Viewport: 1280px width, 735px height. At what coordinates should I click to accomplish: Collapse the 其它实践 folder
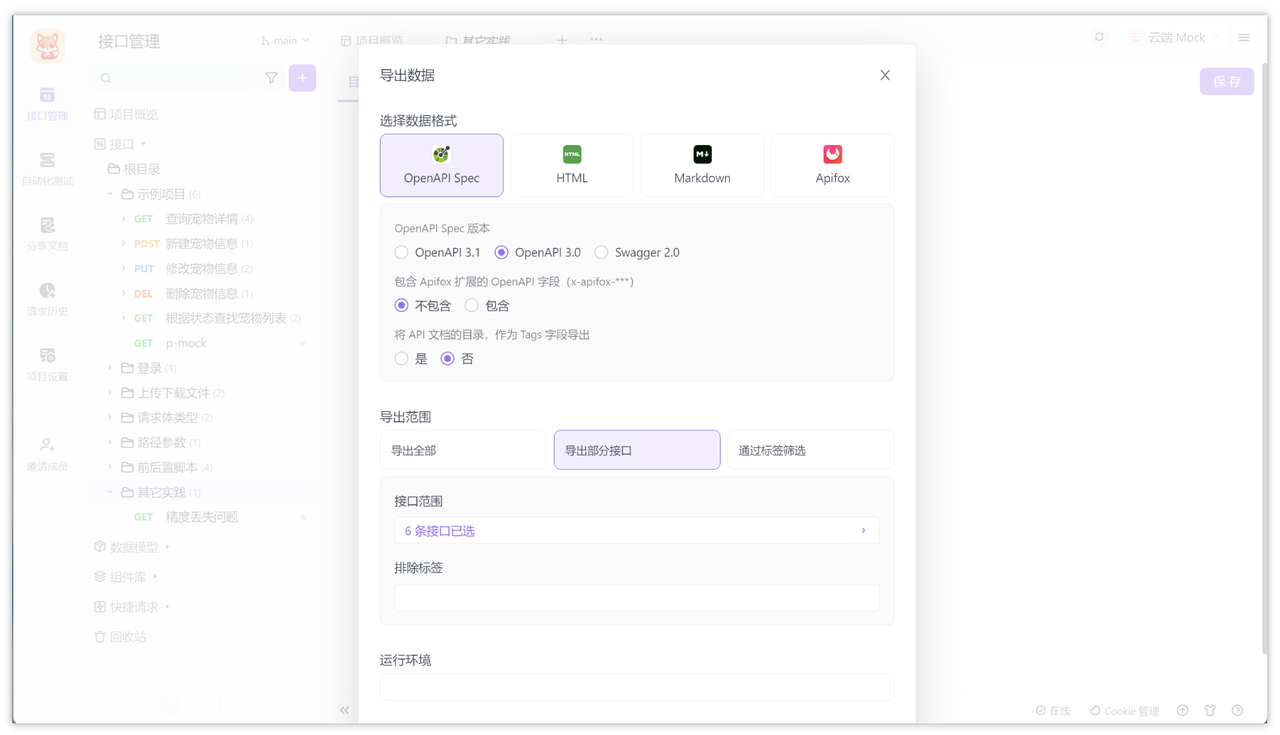pyautogui.click(x=110, y=492)
